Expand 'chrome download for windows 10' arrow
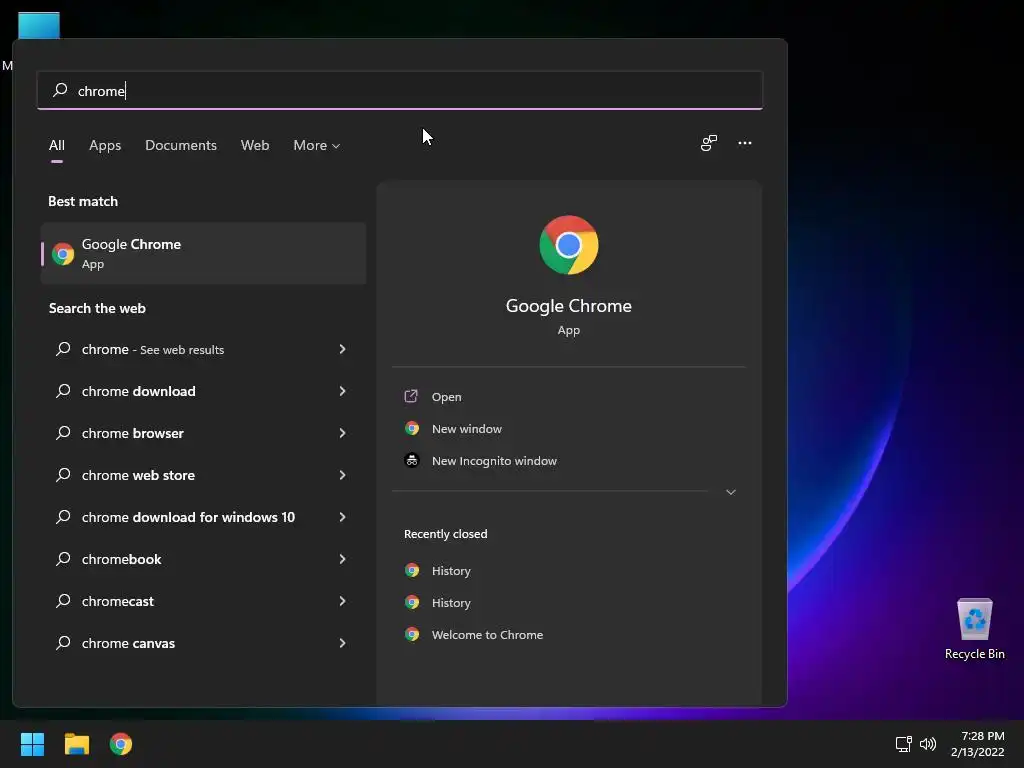The image size is (1024, 768). 342,517
